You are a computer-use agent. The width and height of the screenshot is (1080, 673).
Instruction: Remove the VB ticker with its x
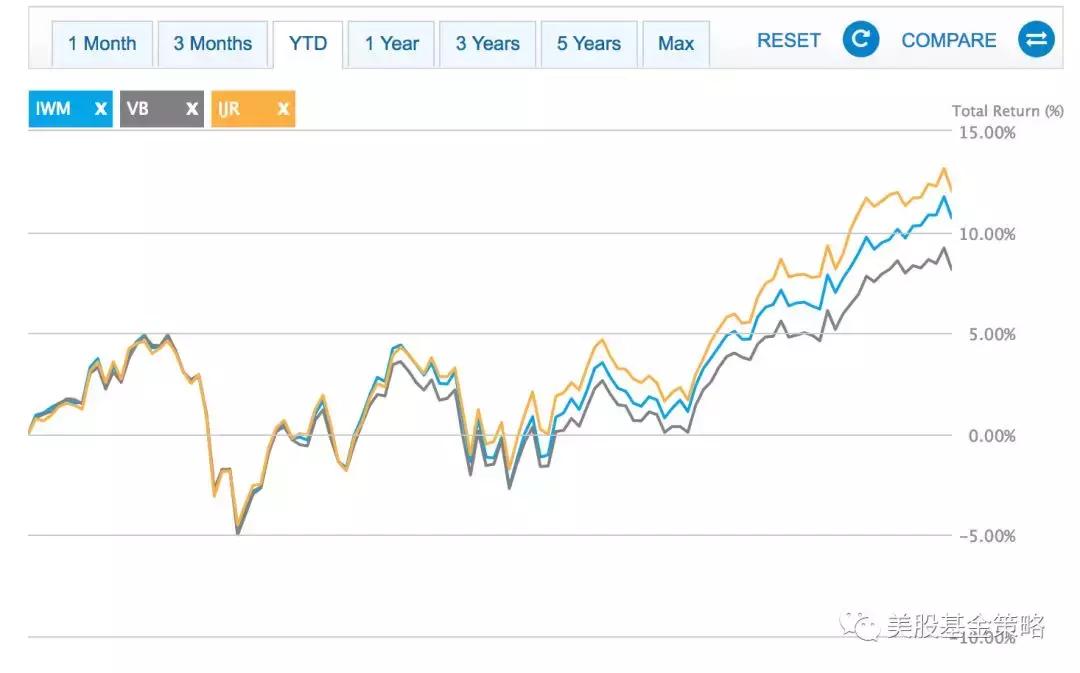pyautogui.click(x=192, y=109)
